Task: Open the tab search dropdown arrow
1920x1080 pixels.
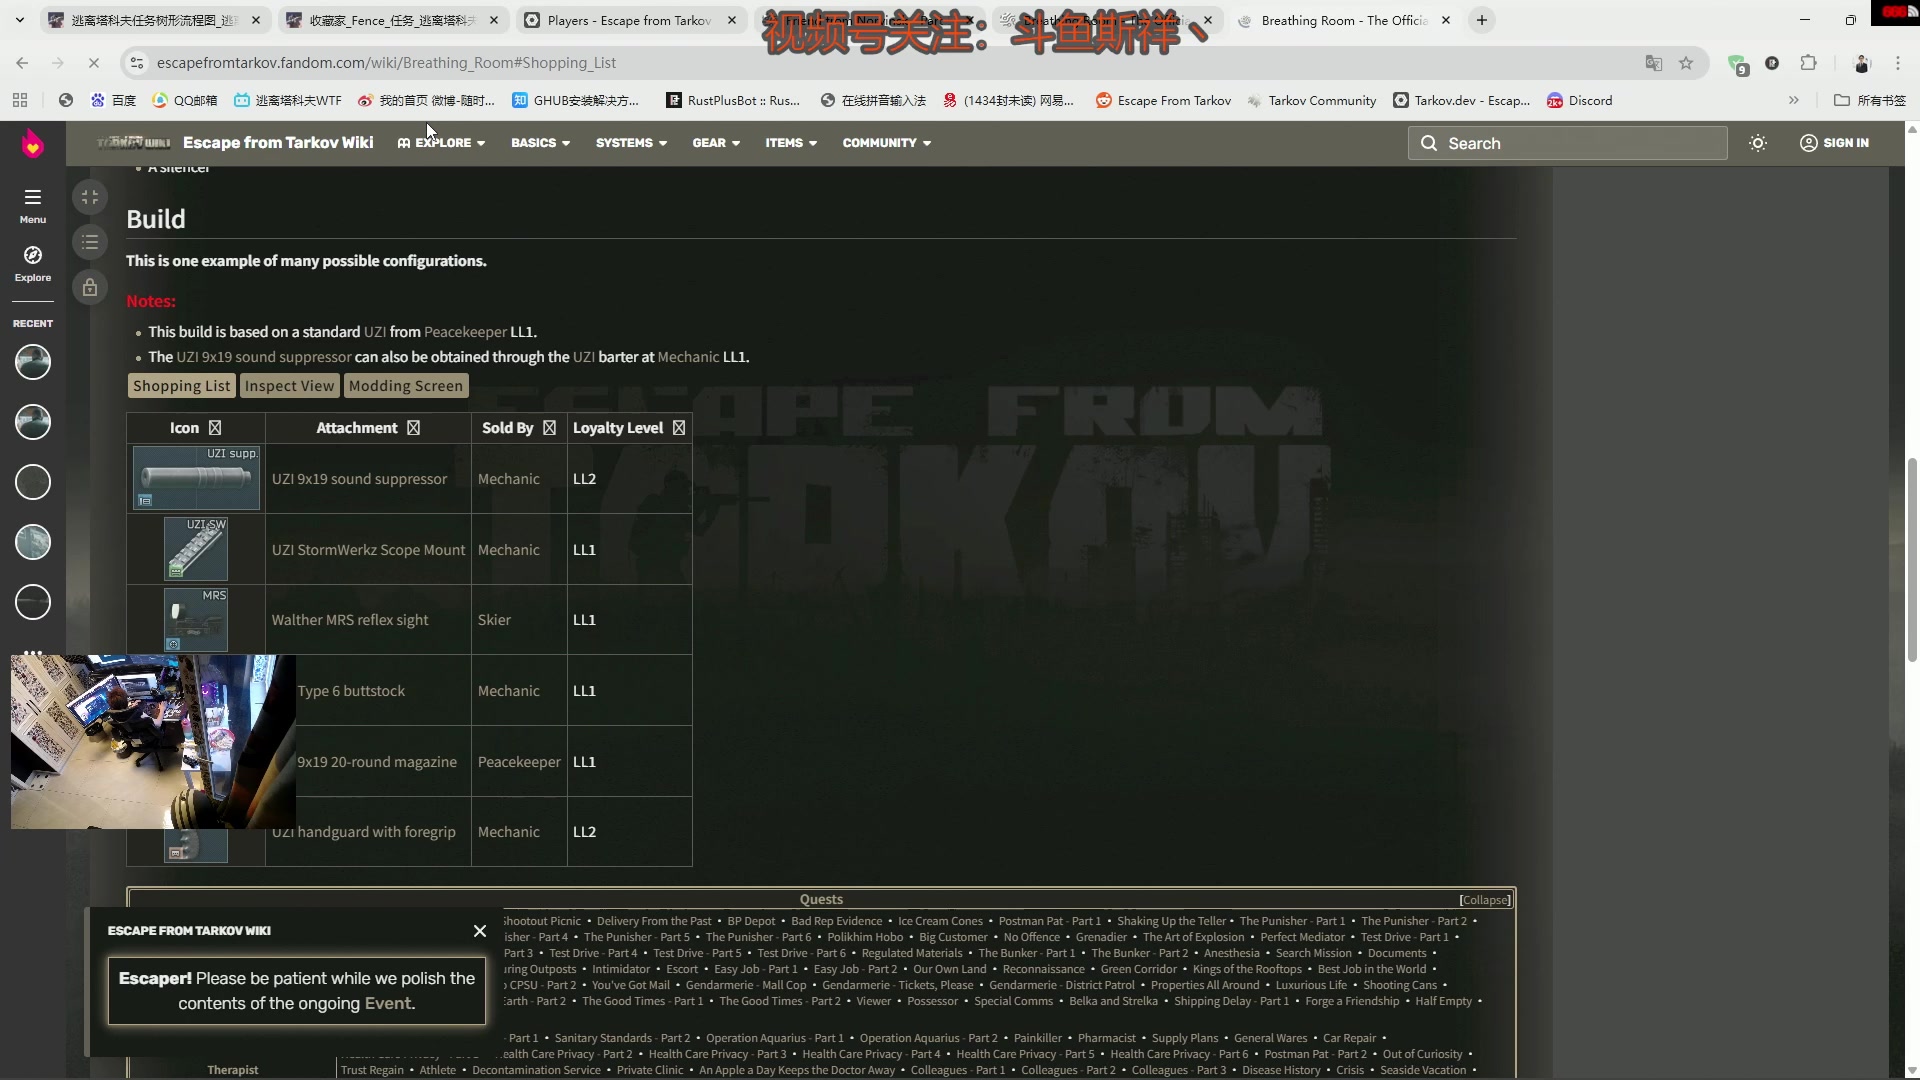Action: point(19,20)
